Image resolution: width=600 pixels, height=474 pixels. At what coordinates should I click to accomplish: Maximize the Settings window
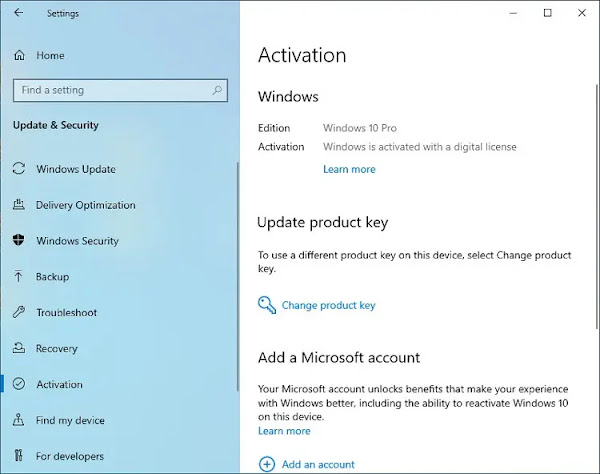(x=548, y=13)
